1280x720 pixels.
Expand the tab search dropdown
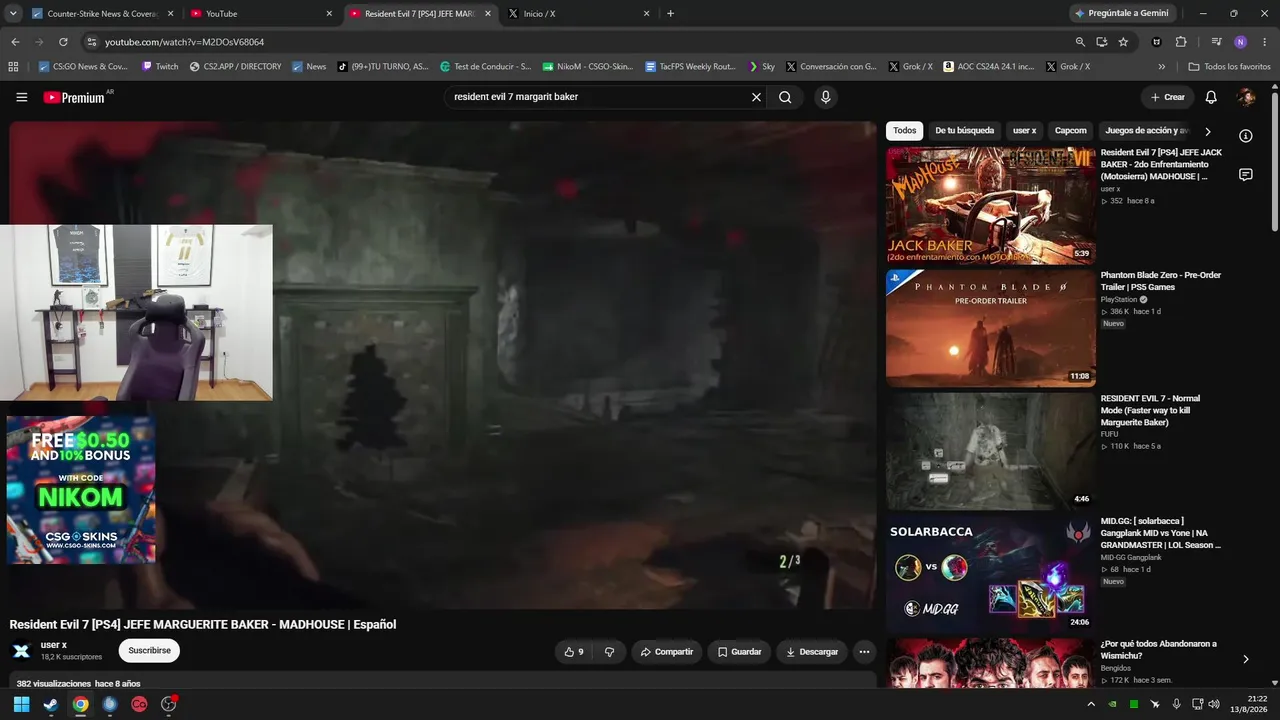pos(13,13)
